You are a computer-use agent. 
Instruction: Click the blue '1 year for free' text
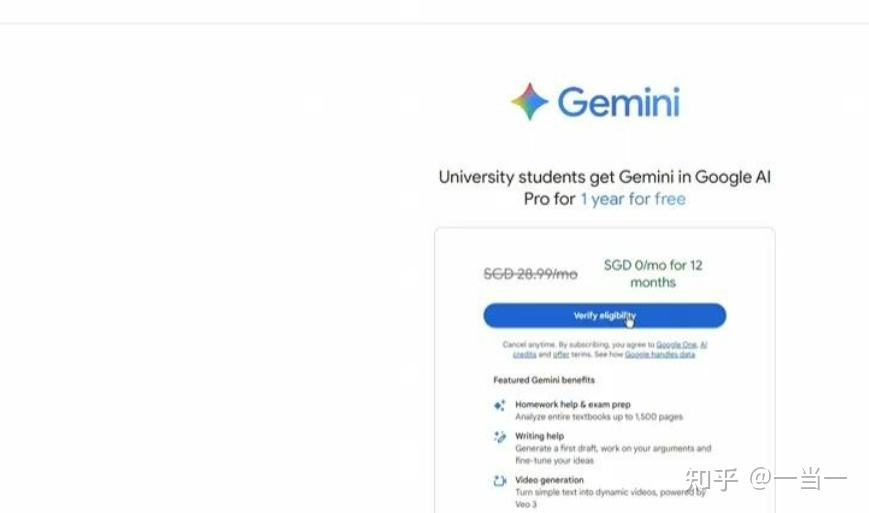pos(633,199)
